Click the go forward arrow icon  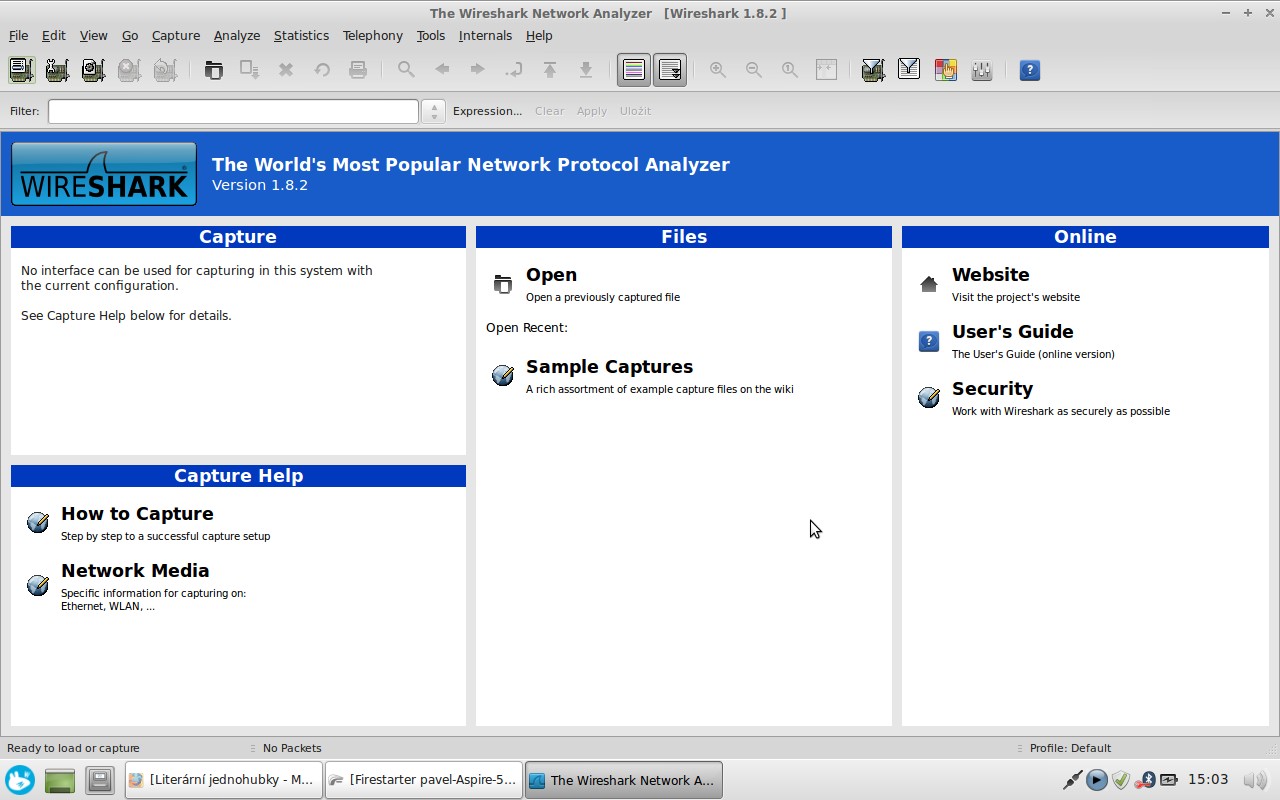tap(478, 70)
